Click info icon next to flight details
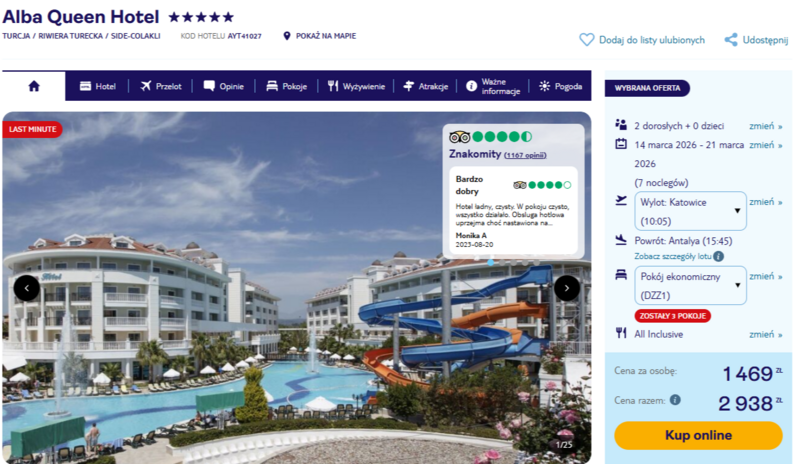Screen dimensions: 800x464 coord(718,256)
